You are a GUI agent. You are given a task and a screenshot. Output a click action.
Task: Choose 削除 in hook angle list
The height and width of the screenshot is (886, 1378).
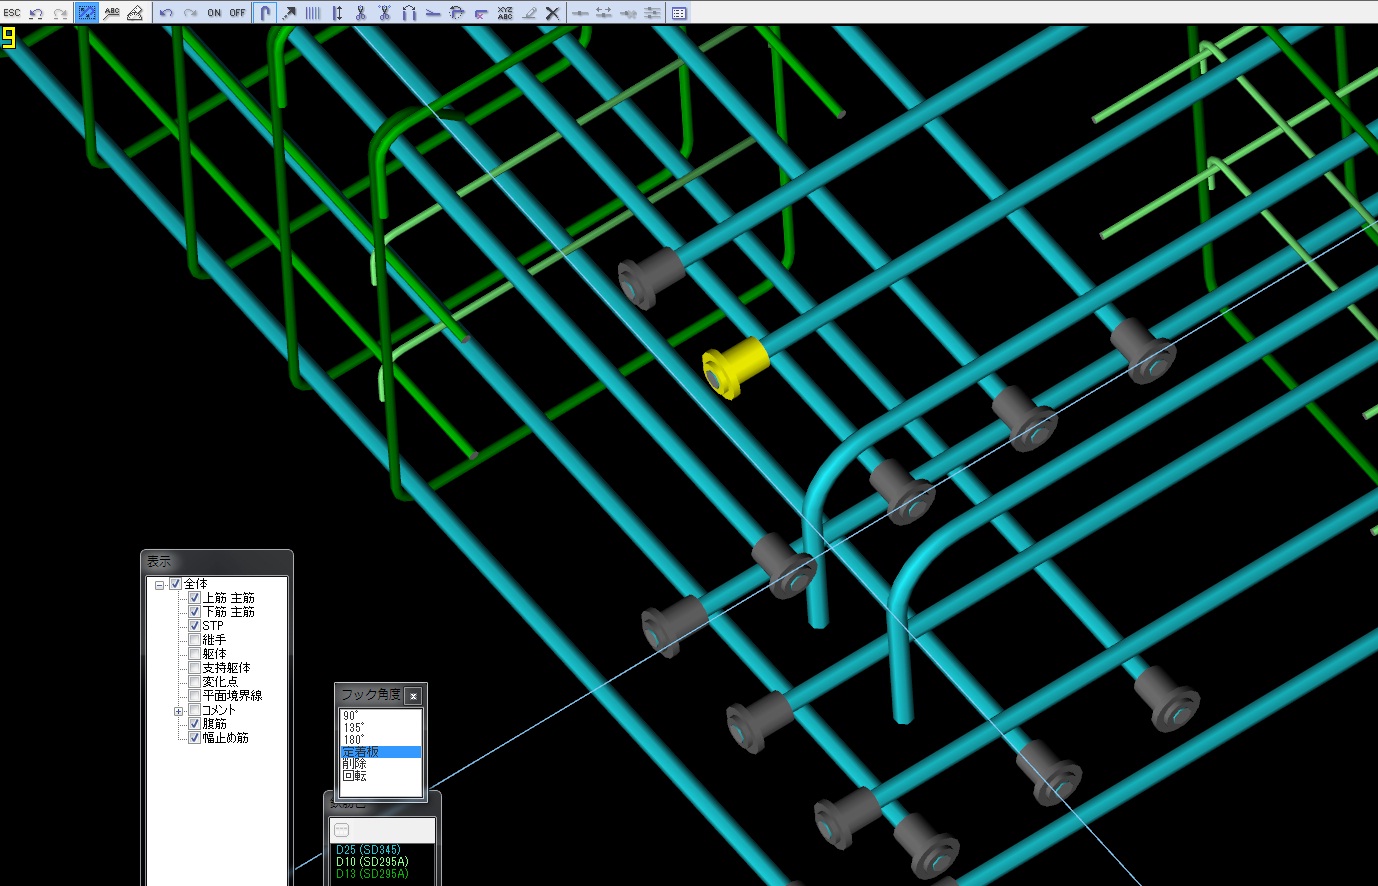click(x=354, y=764)
